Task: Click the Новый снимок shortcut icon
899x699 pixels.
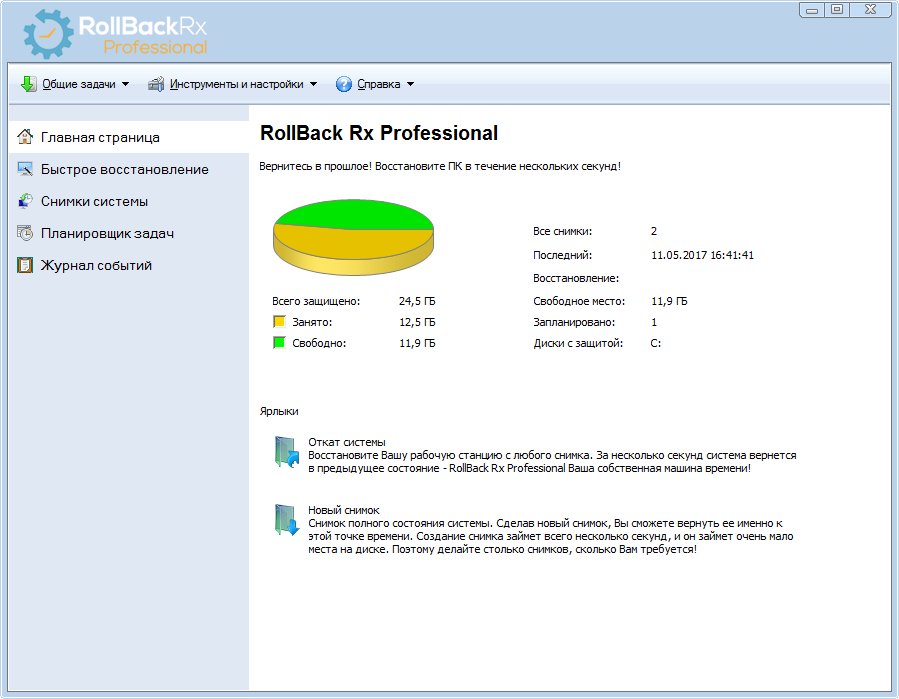Action: [x=287, y=521]
